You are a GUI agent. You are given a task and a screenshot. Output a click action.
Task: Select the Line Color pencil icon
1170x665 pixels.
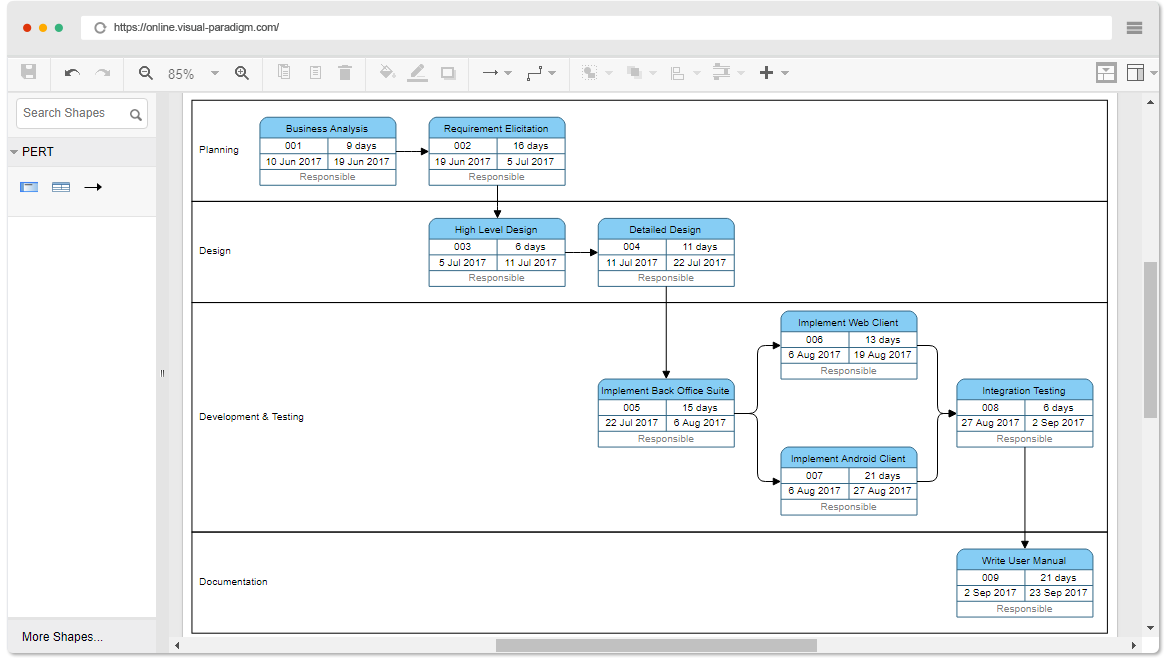click(x=418, y=72)
